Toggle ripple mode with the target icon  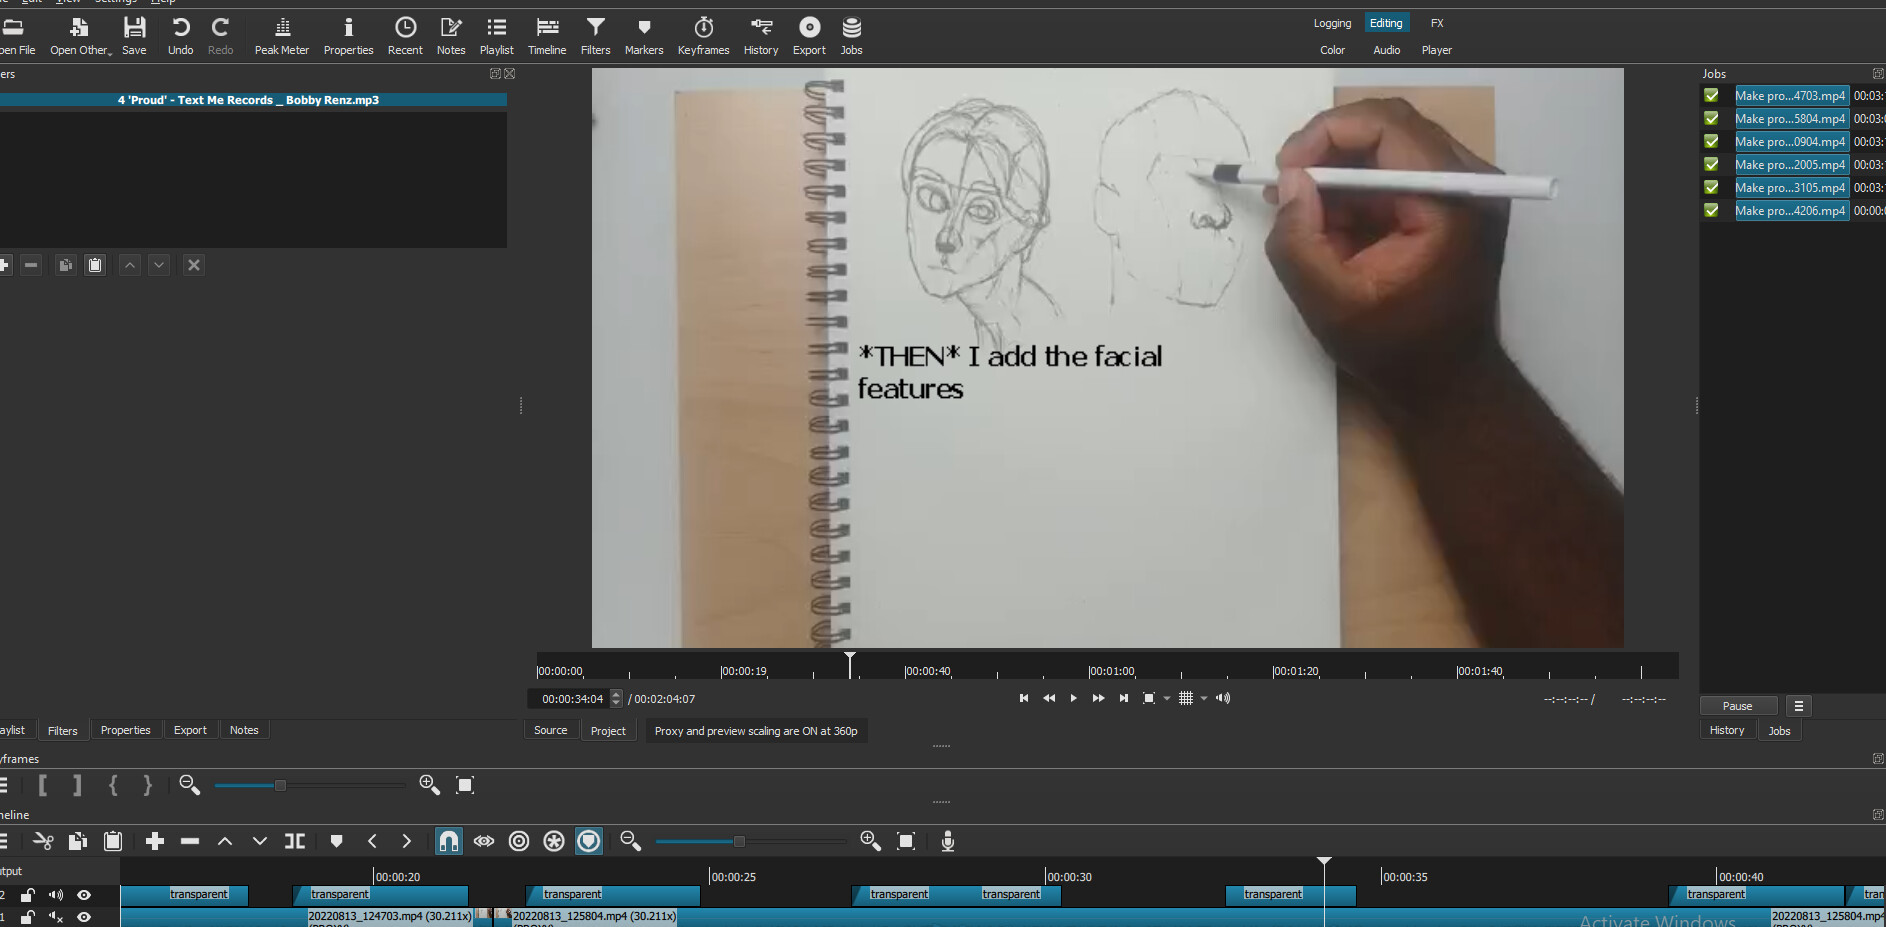(519, 841)
